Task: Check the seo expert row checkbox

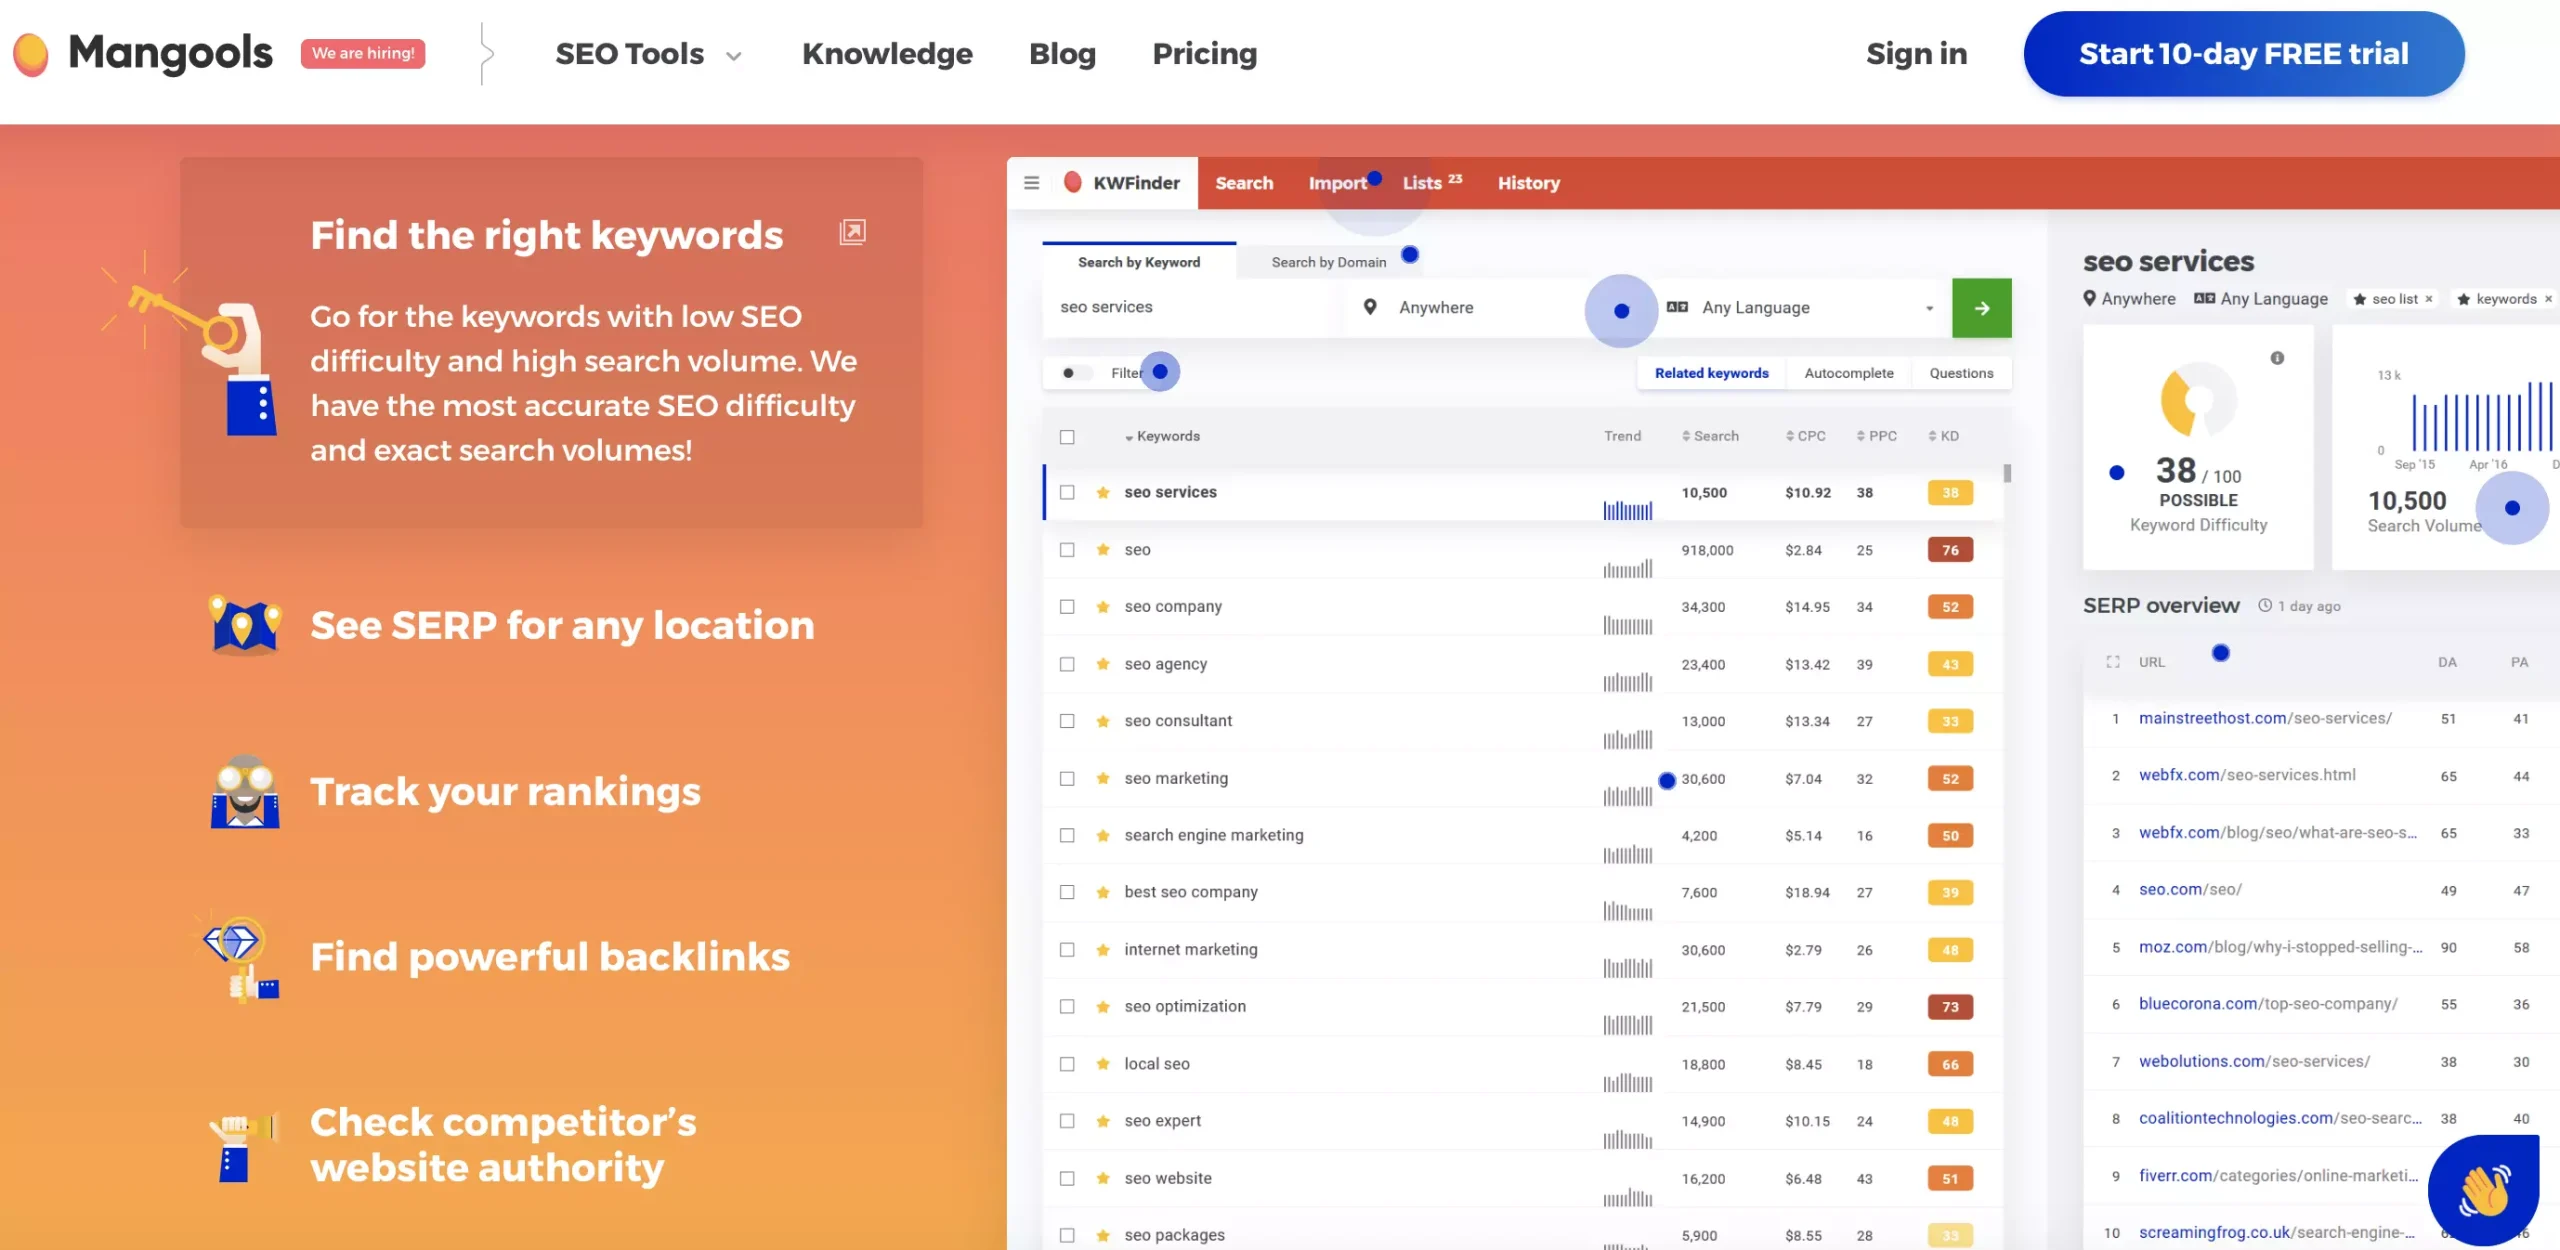Action: (1067, 1121)
